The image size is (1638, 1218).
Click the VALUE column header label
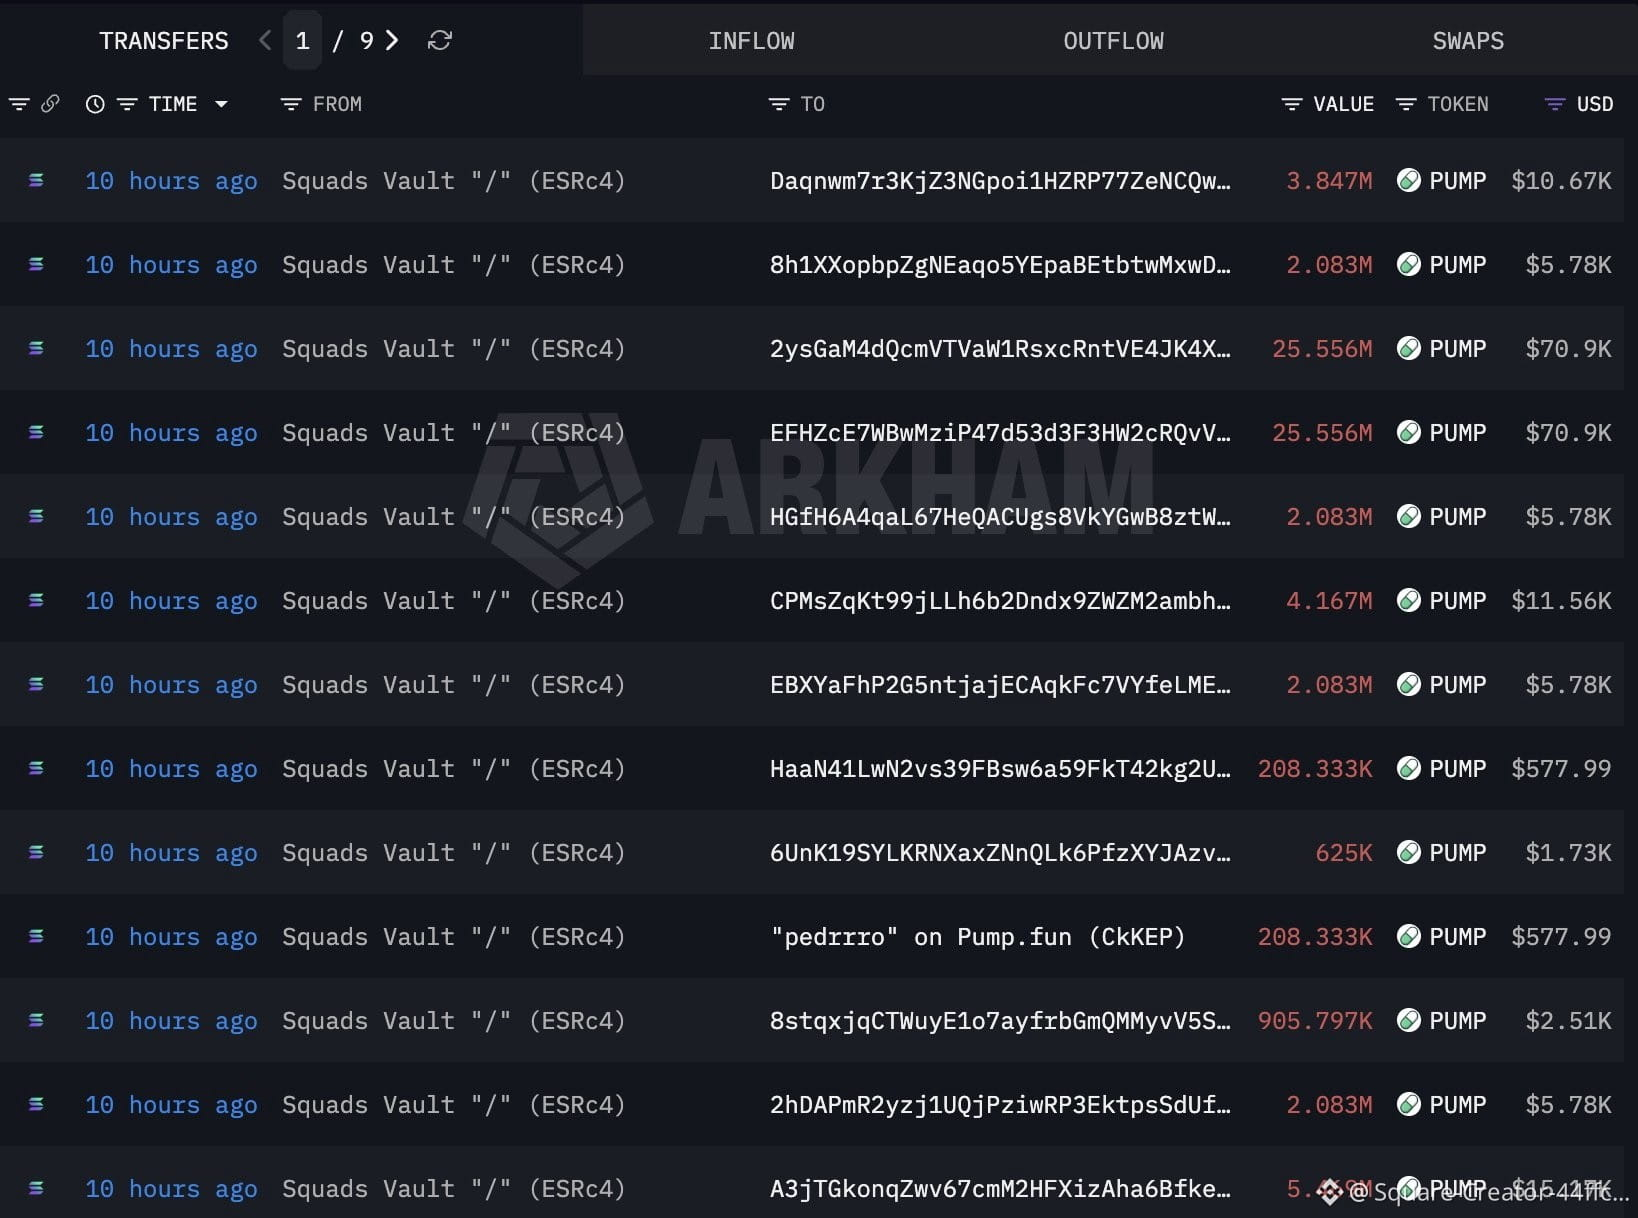point(1344,104)
